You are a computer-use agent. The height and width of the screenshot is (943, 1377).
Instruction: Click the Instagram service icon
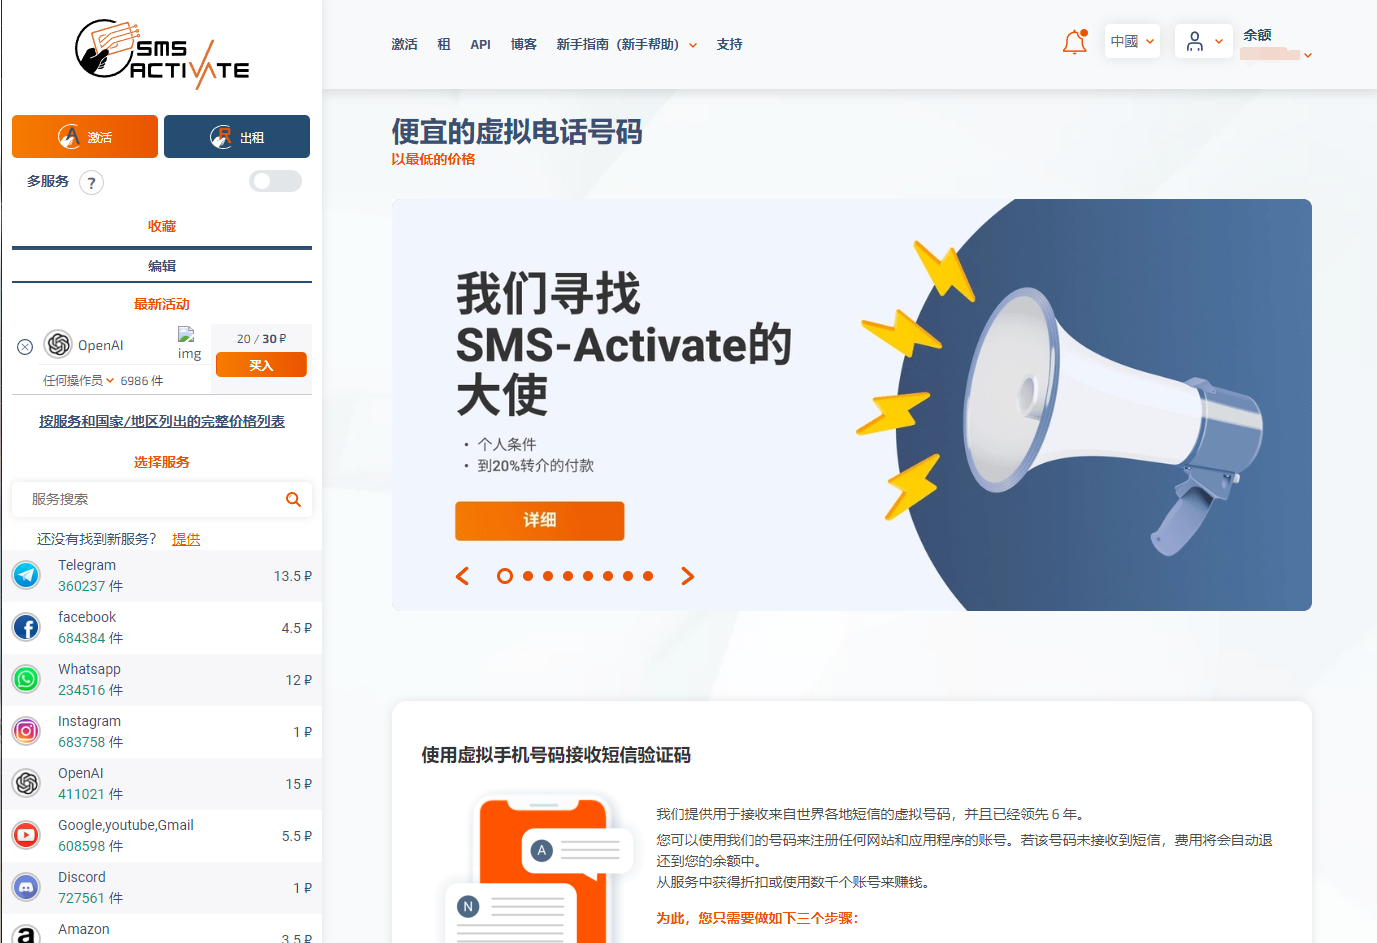point(26,731)
